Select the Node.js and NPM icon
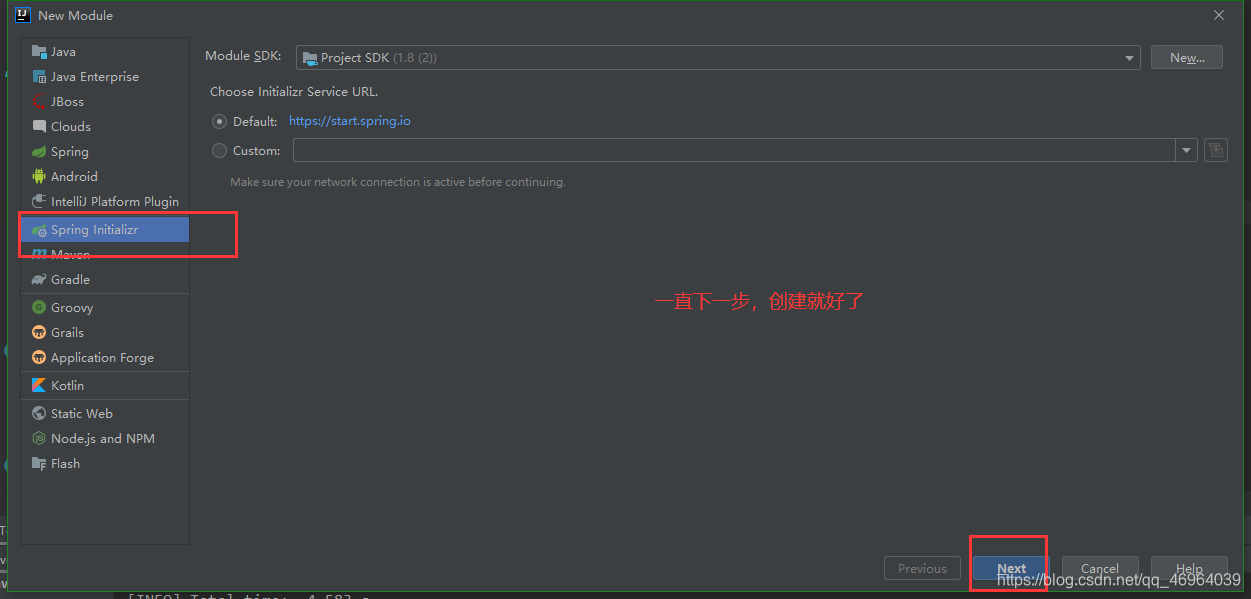The height and width of the screenshot is (599, 1251). tap(39, 439)
